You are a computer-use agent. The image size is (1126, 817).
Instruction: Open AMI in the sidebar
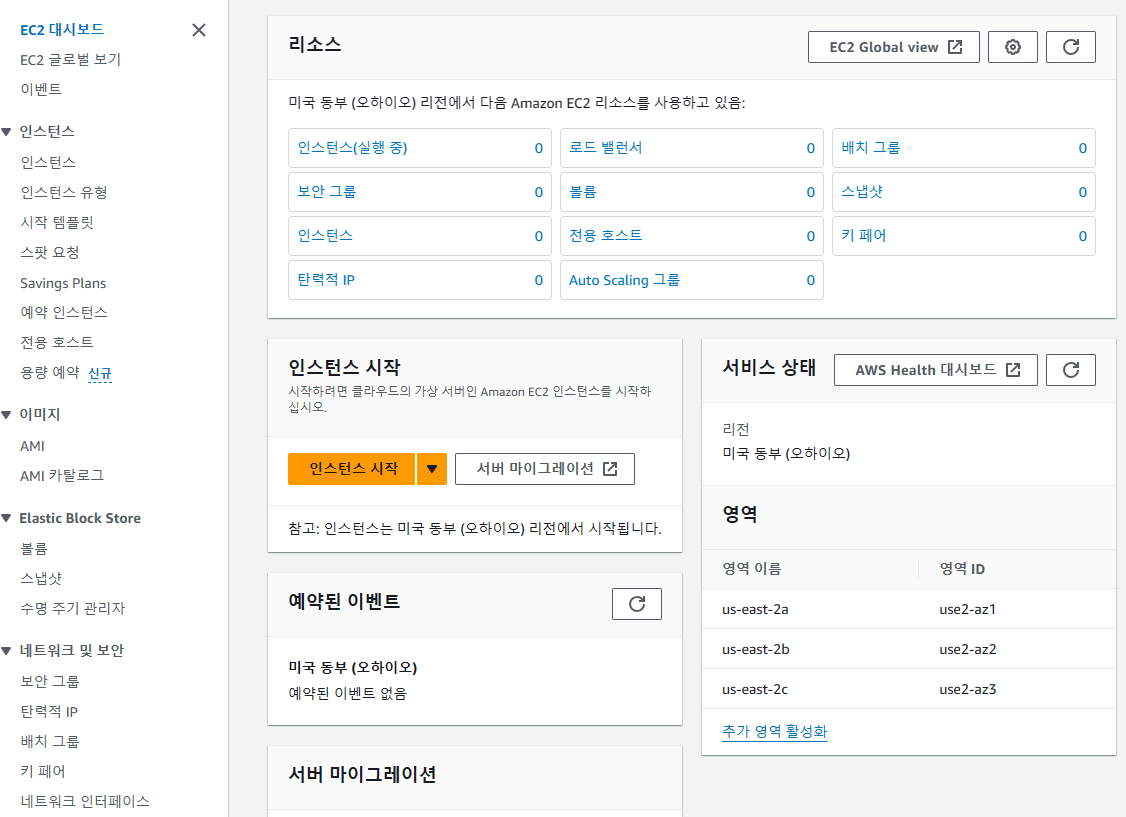pos(32,446)
